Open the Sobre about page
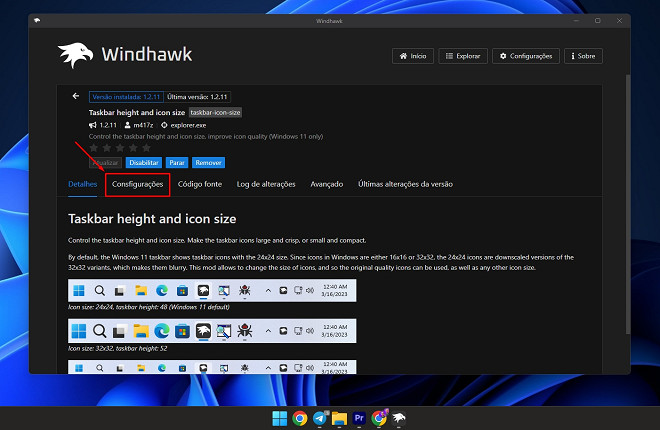Image resolution: width=660 pixels, height=430 pixels. [583, 56]
